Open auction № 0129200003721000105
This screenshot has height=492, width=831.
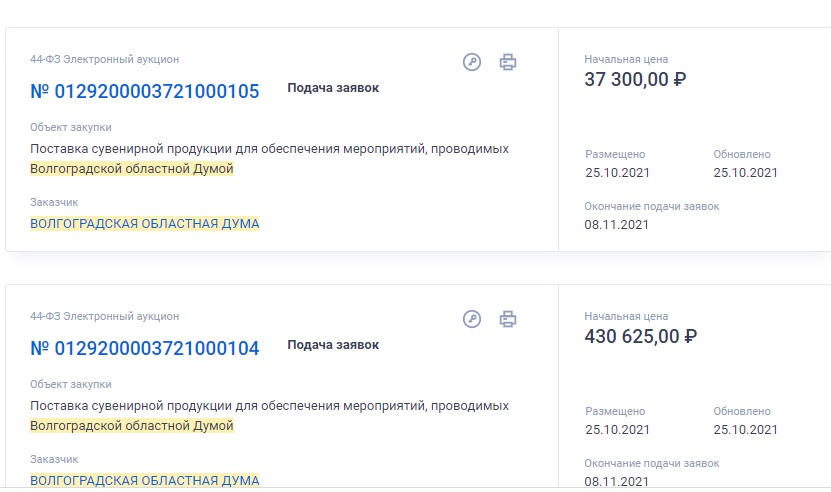click(145, 92)
